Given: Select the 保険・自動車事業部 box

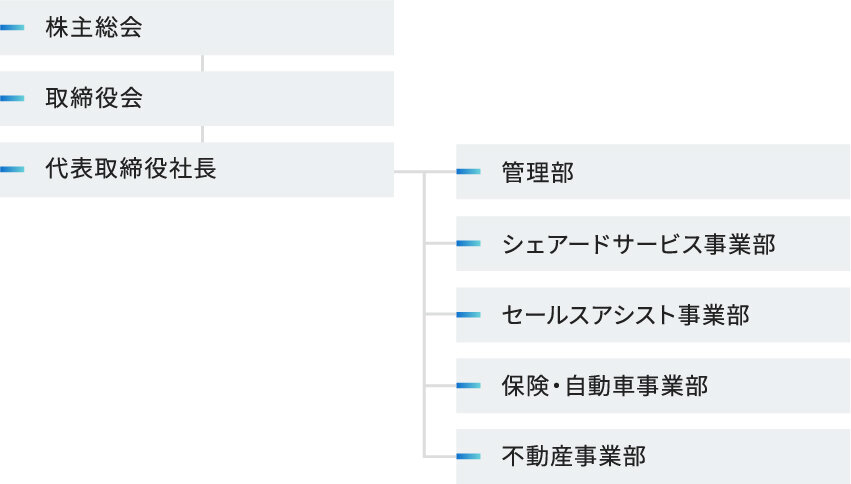Looking at the screenshot, I should point(653,385).
